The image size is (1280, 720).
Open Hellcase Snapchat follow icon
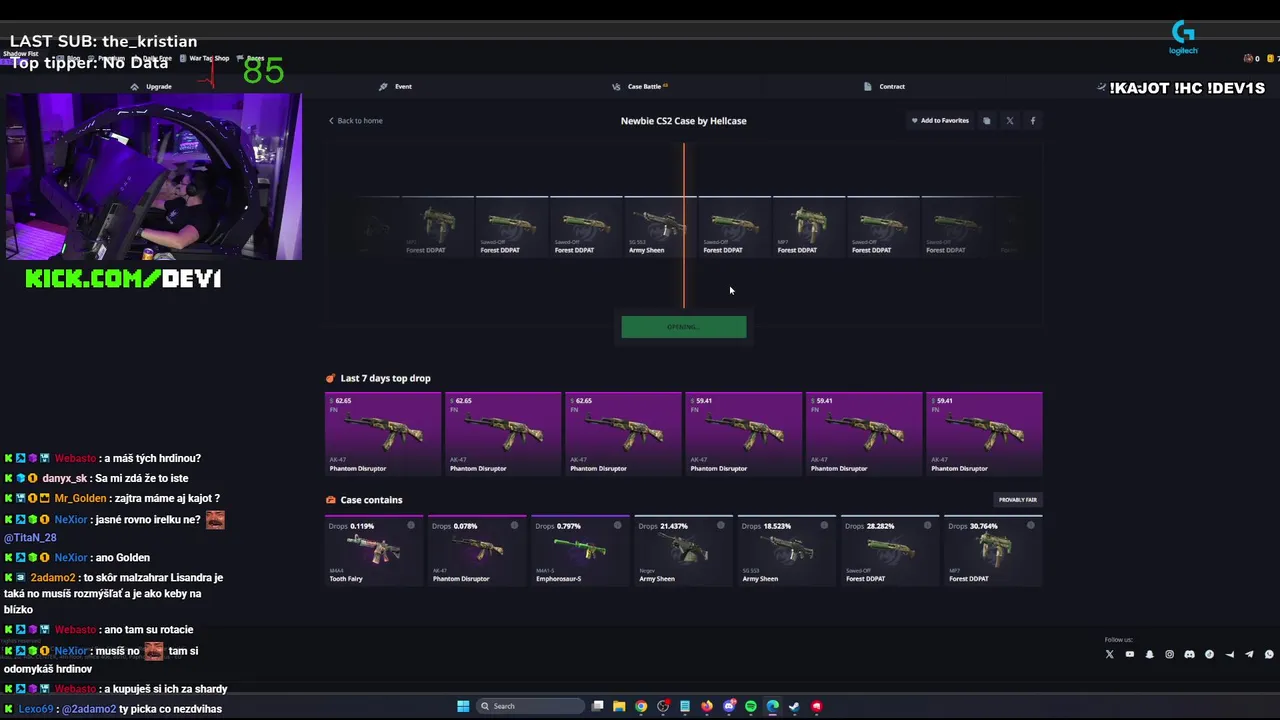point(1149,654)
